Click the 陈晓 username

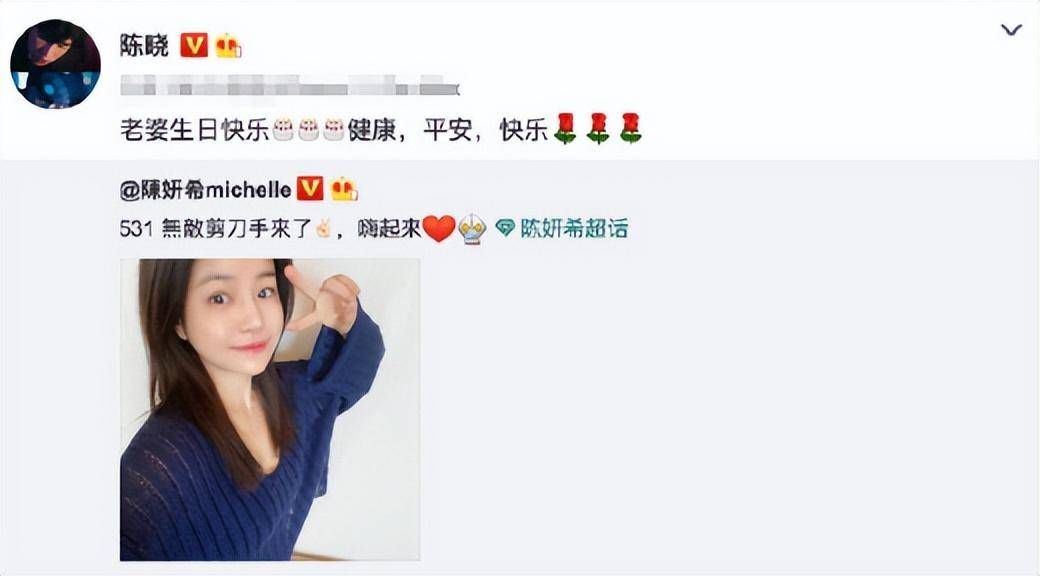(x=144, y=46)
